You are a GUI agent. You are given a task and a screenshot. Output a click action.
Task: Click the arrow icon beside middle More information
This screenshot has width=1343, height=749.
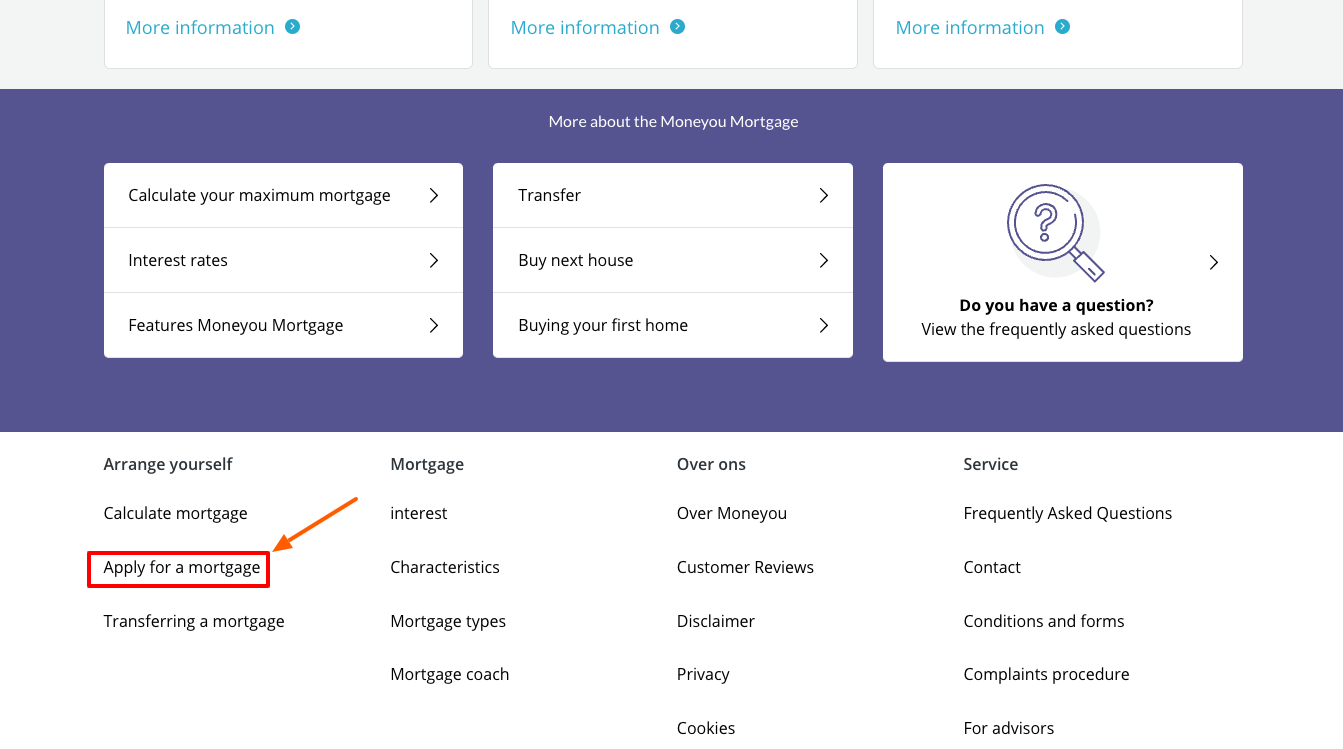677,27
